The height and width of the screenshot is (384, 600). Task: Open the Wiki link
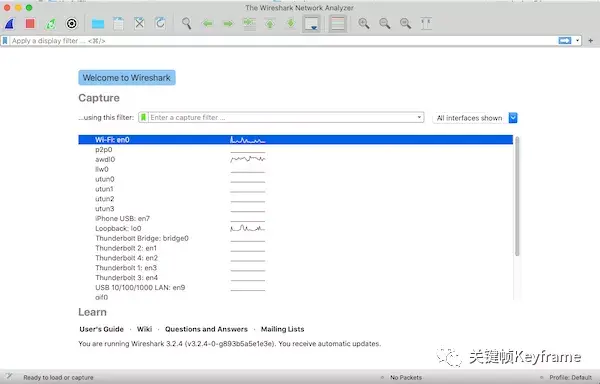point(144,329)
